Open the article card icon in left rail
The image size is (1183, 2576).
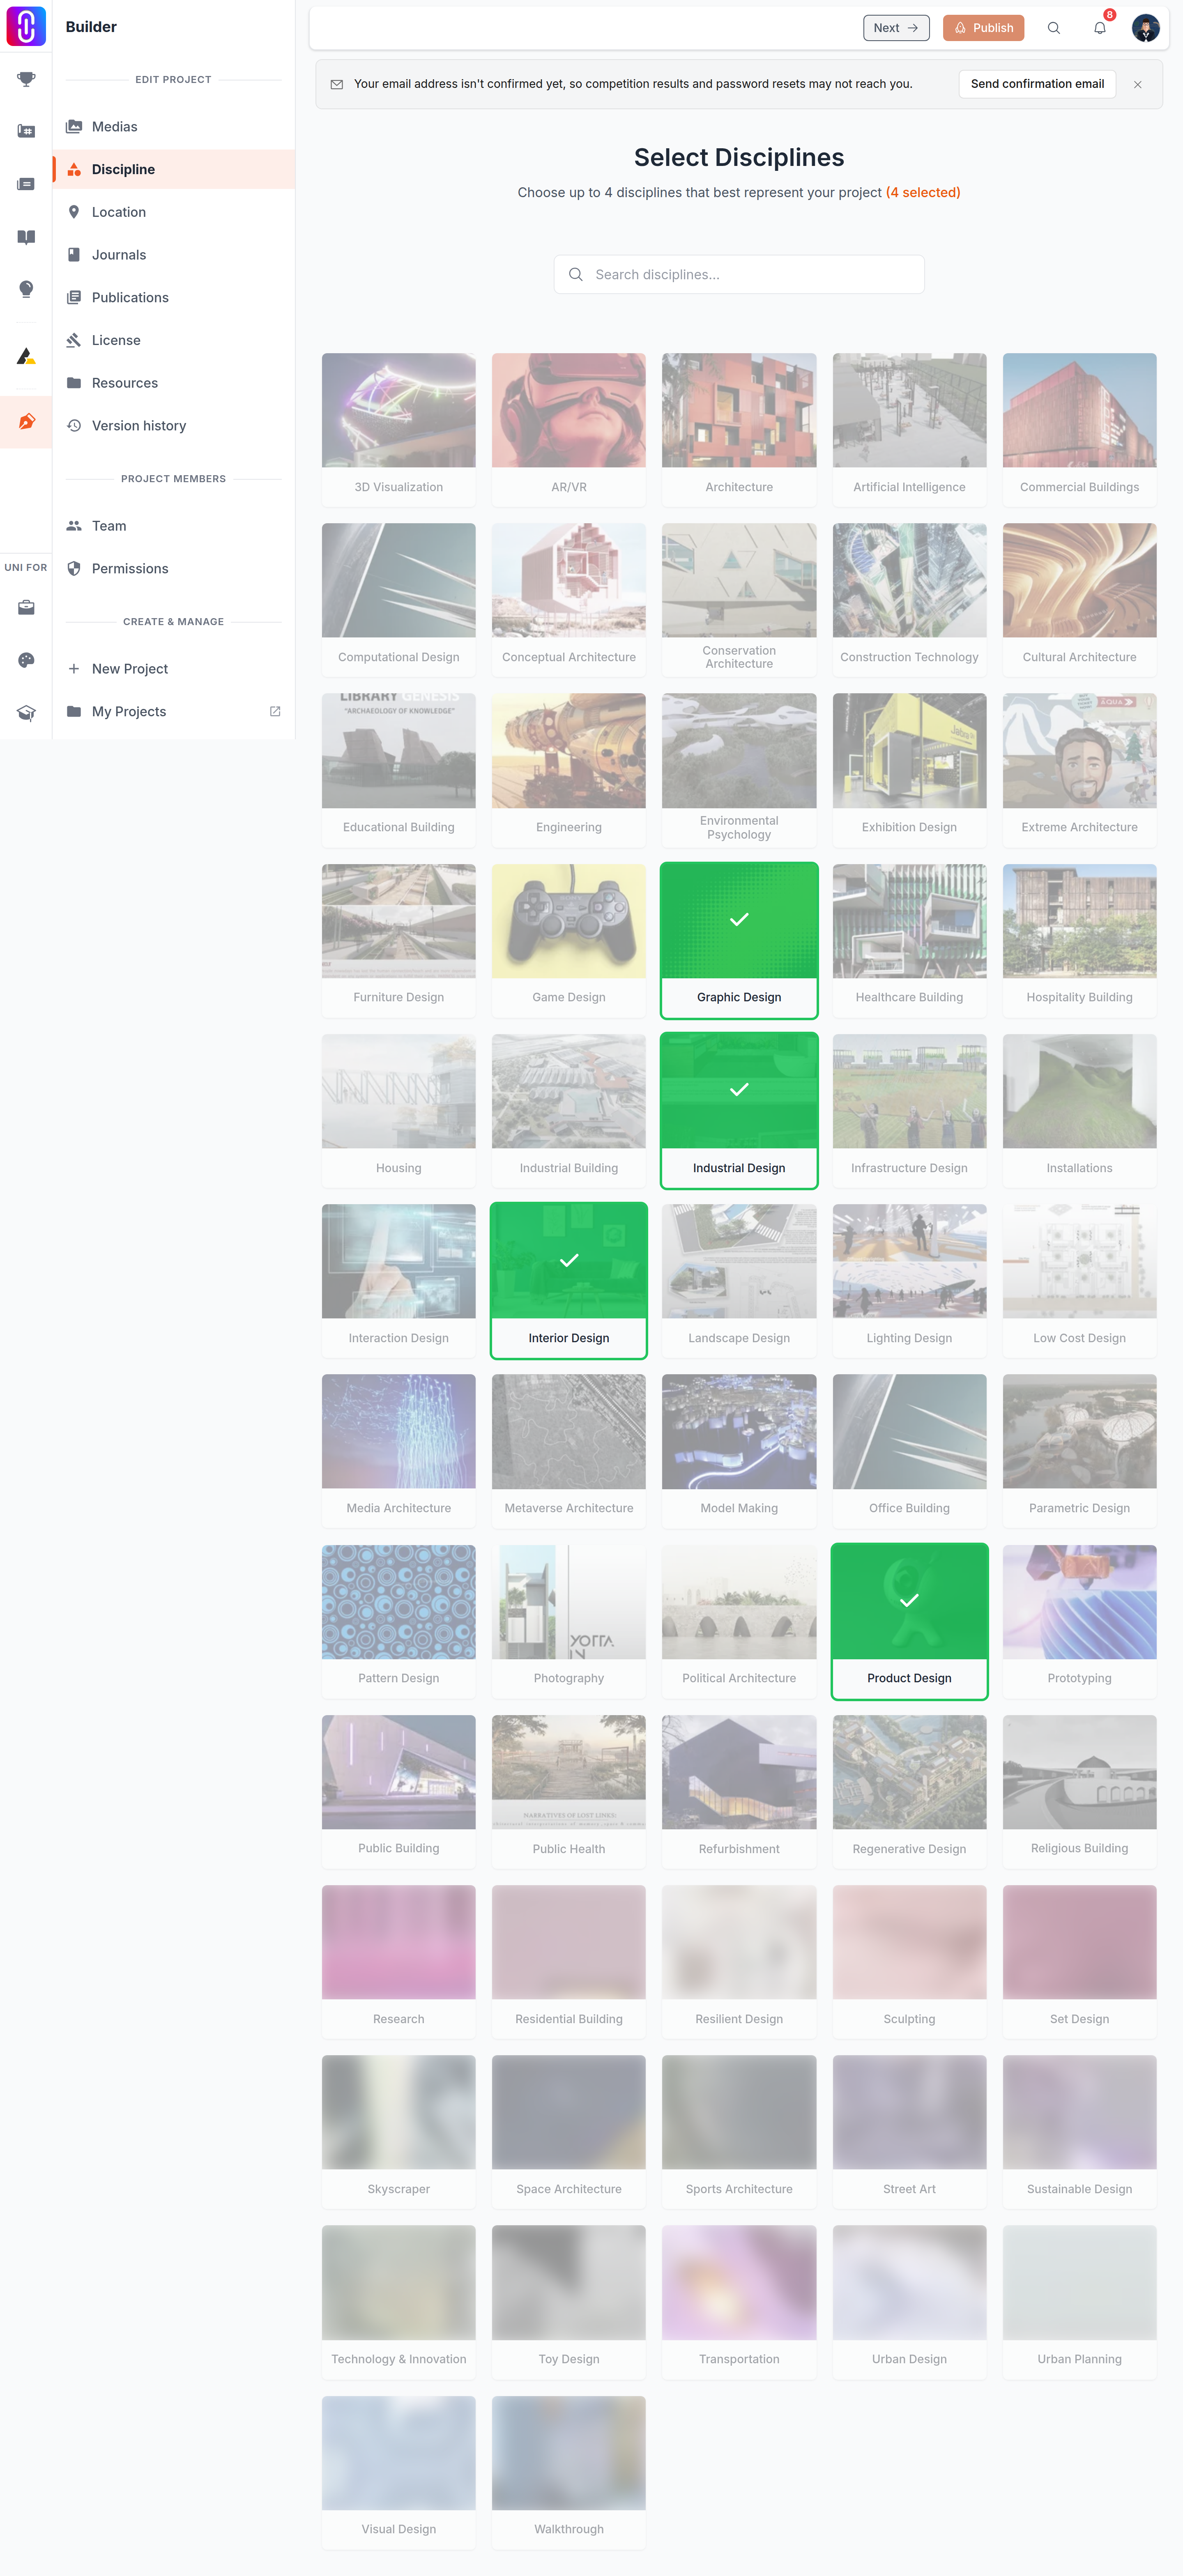click(26, 184)
